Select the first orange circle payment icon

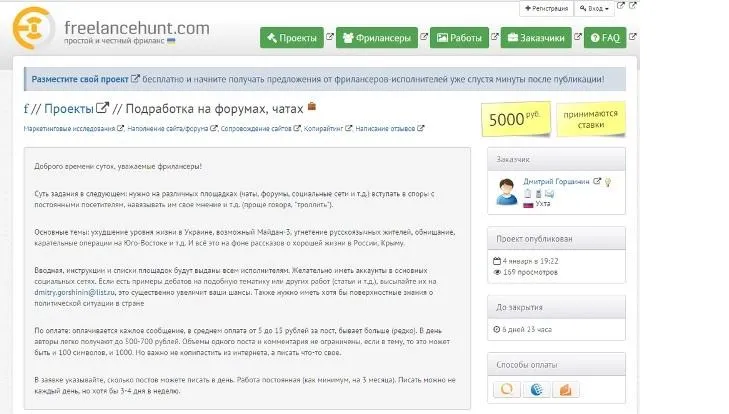(x=509, y=389)
